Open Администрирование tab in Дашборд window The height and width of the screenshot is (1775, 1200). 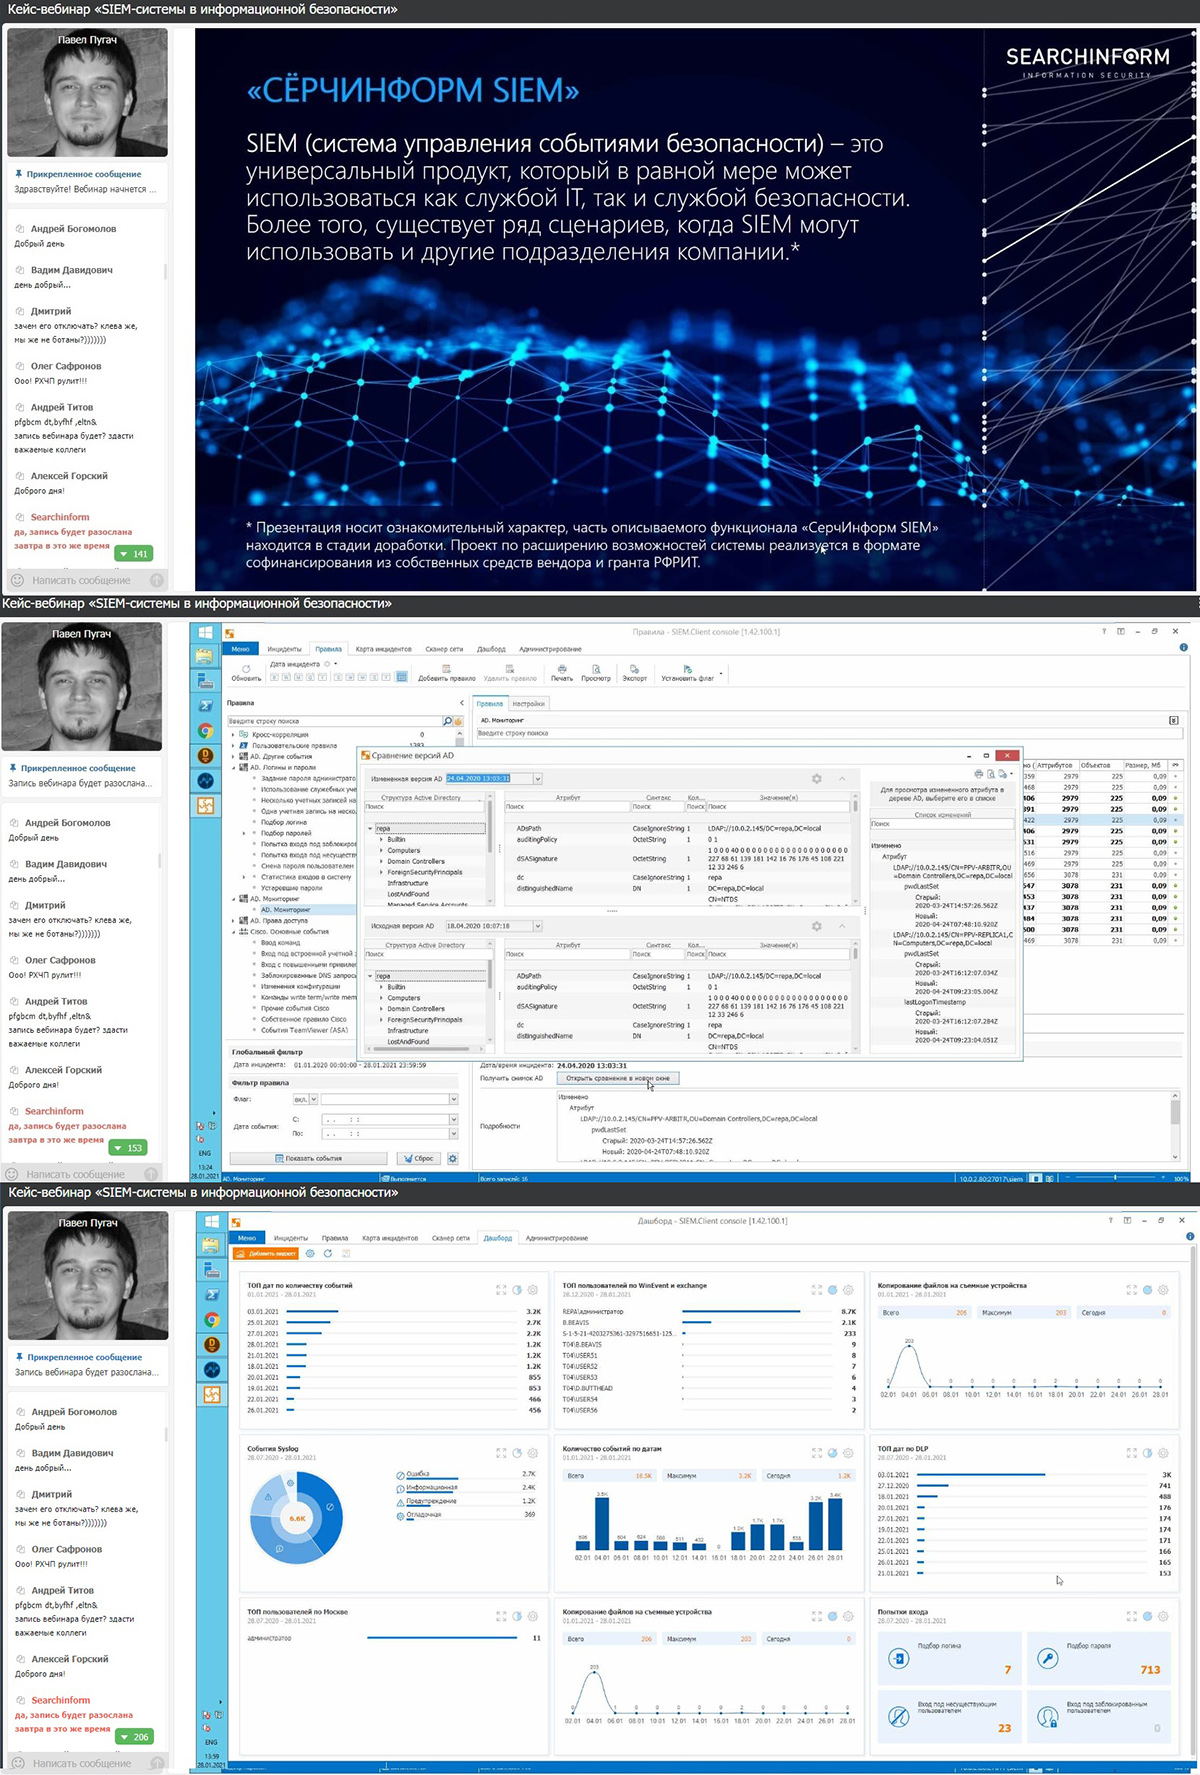point(557,1238)
